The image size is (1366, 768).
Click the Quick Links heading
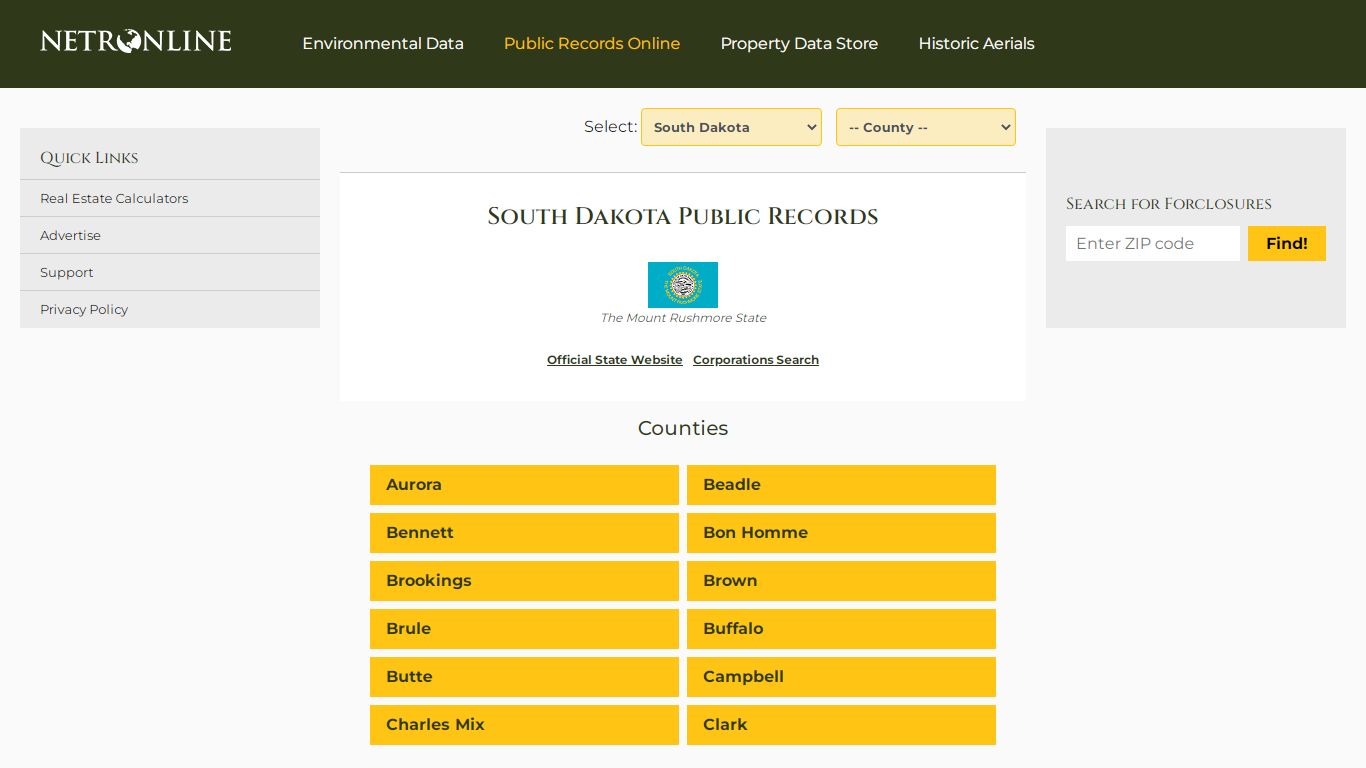(x=89, y=158)
